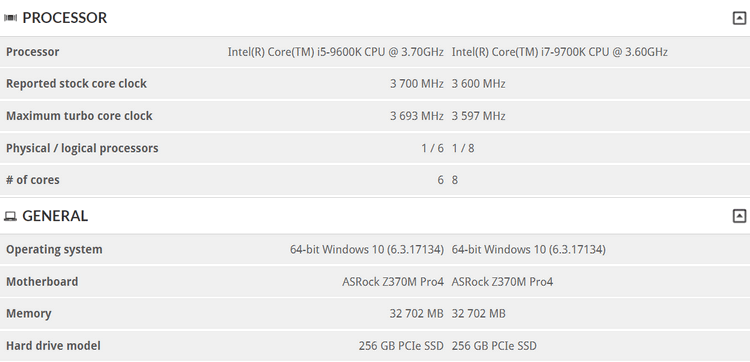Select the PROCESSOR section heading
This screenshot has height=362, width=750.
coord(65,18)
